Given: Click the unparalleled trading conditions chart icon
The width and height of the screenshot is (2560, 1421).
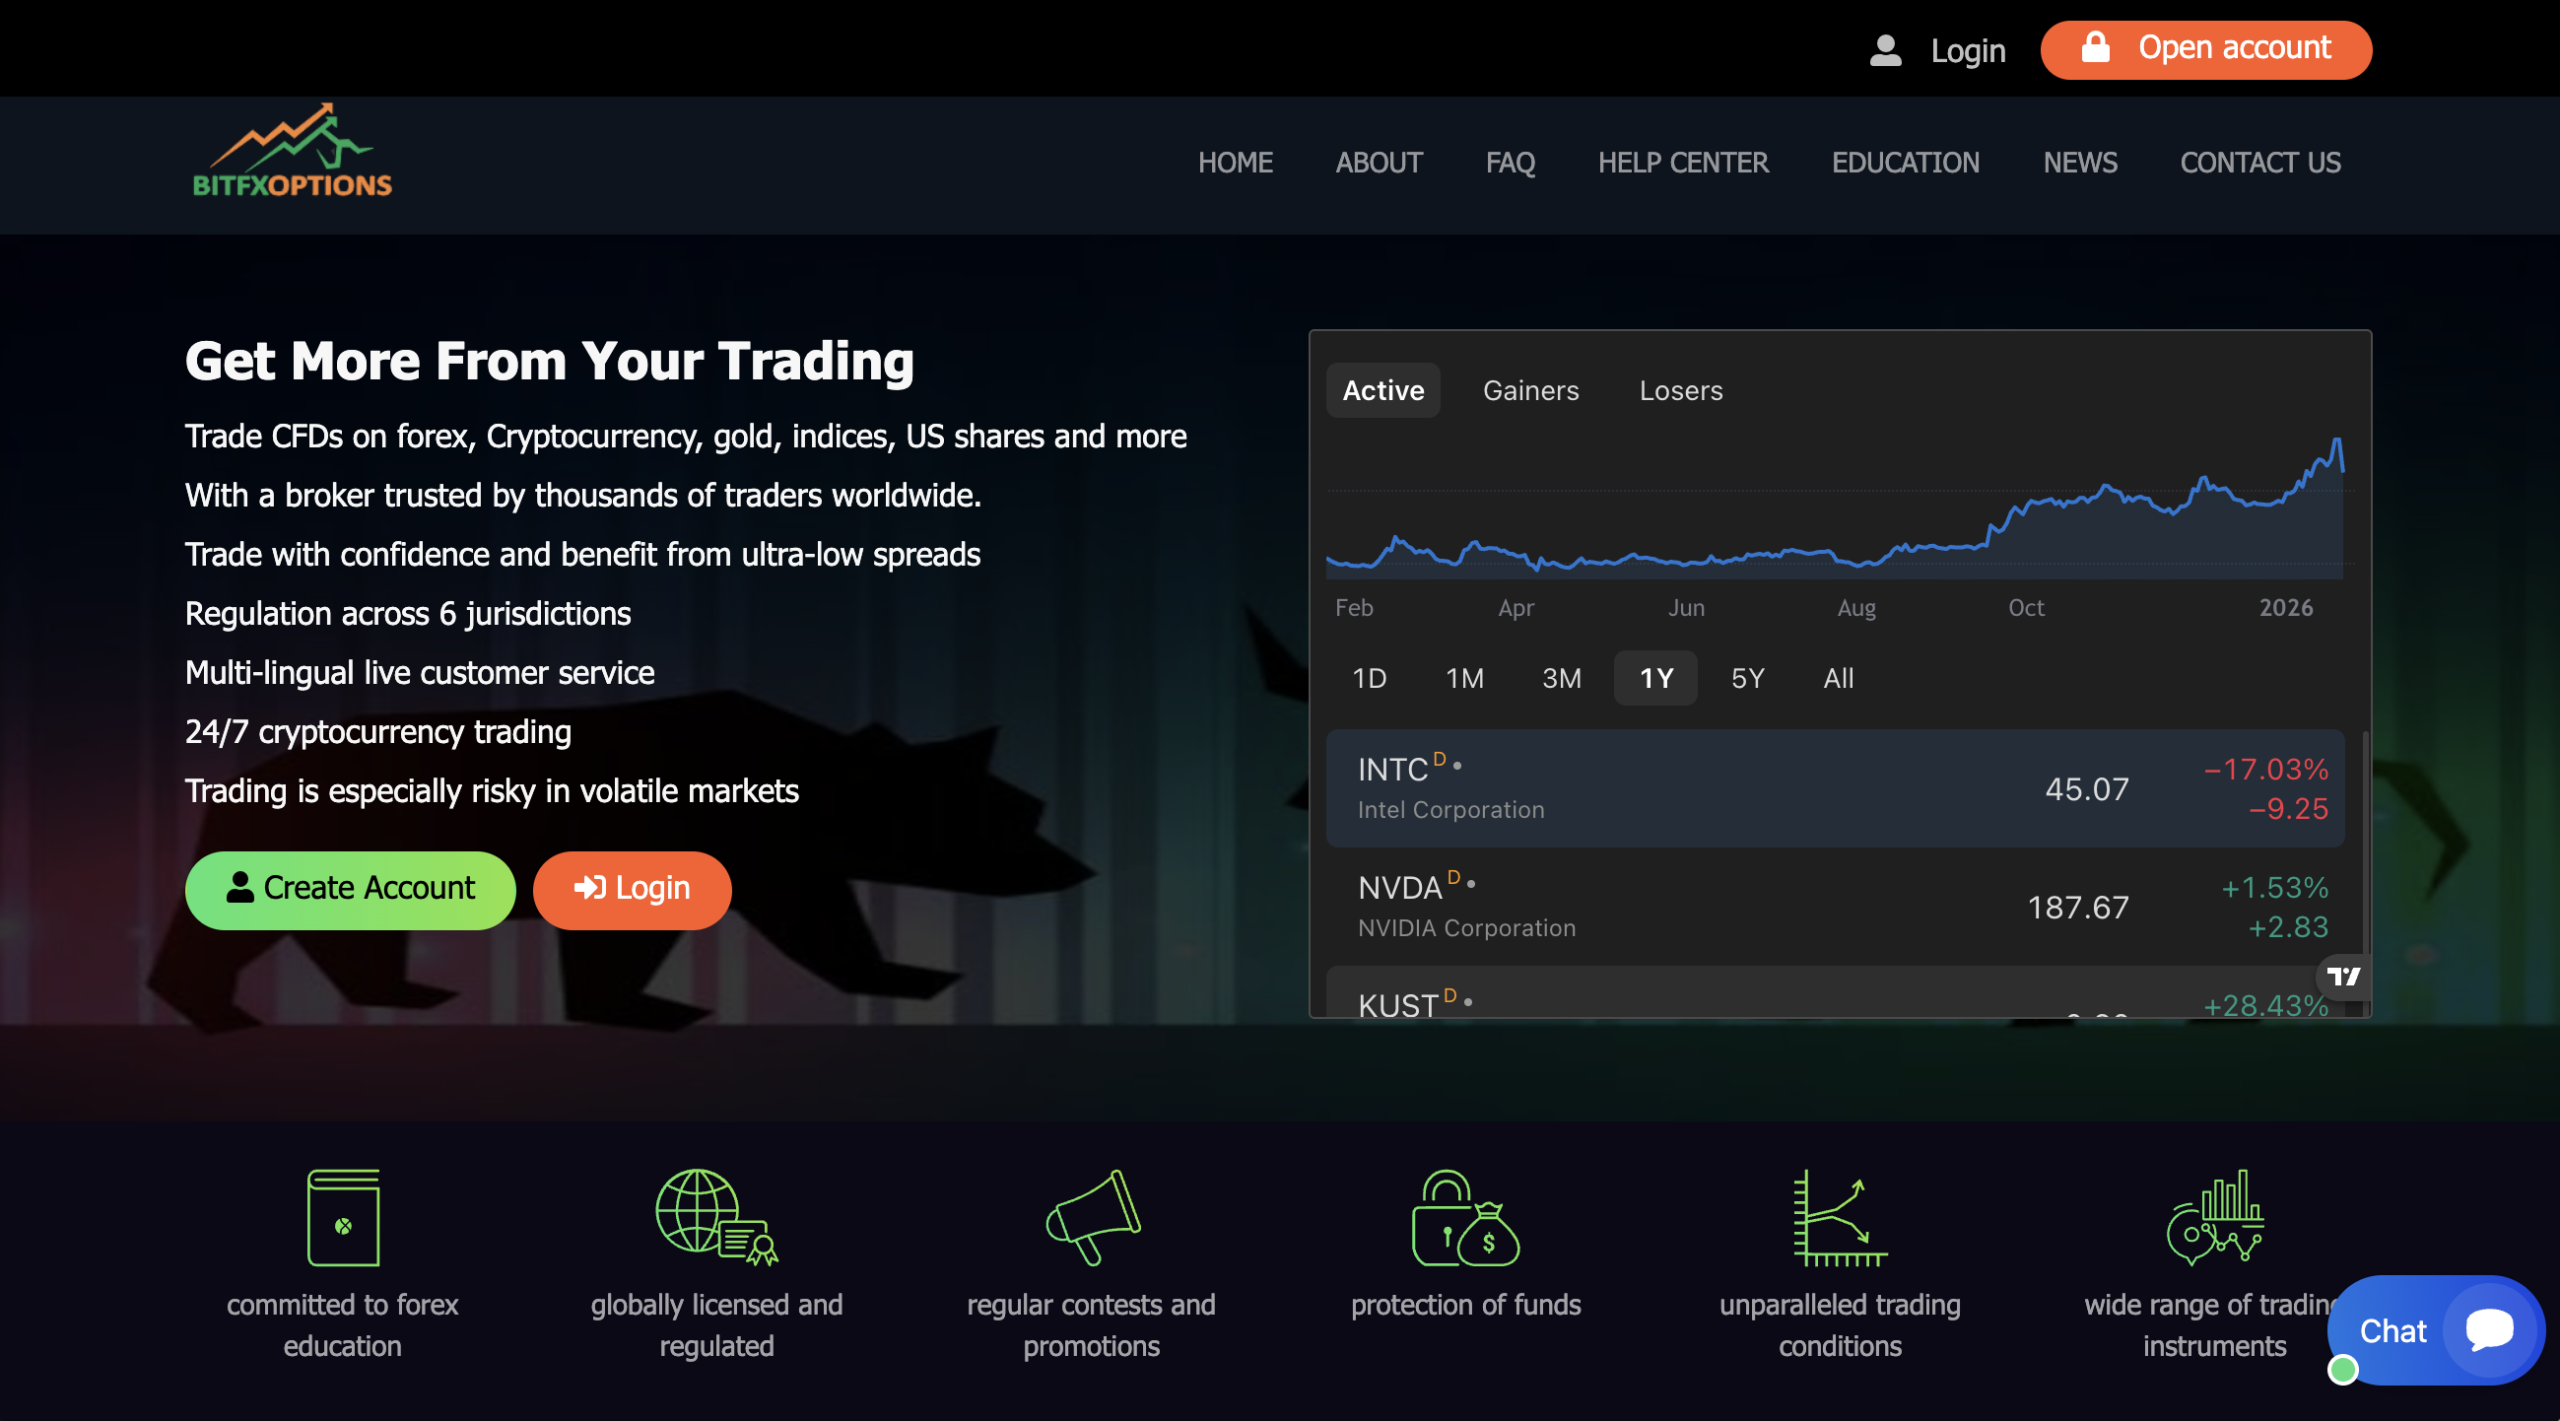Looking at the screenshot, I should (1840, 1218).
